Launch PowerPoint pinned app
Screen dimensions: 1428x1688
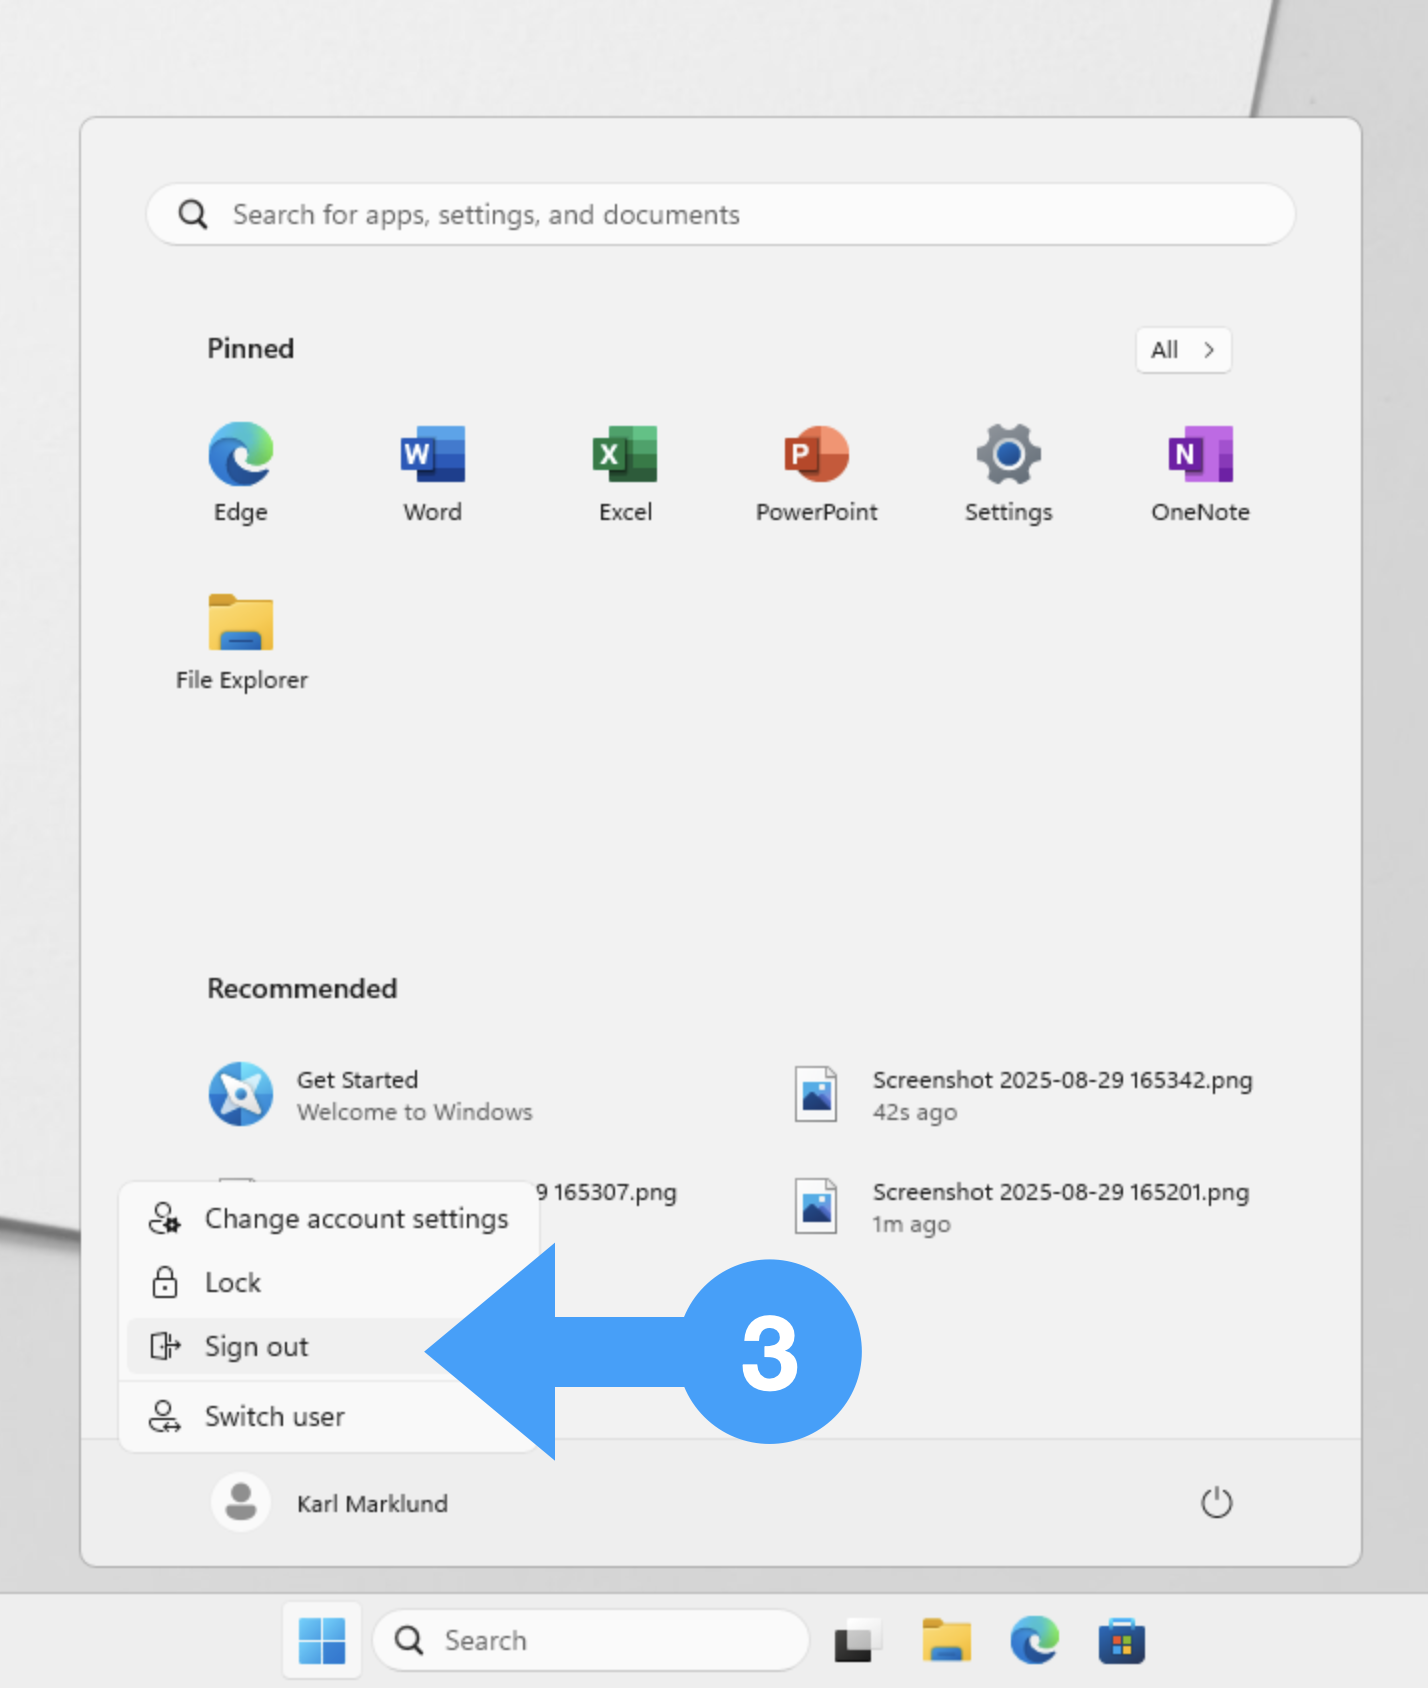point(816,472)
